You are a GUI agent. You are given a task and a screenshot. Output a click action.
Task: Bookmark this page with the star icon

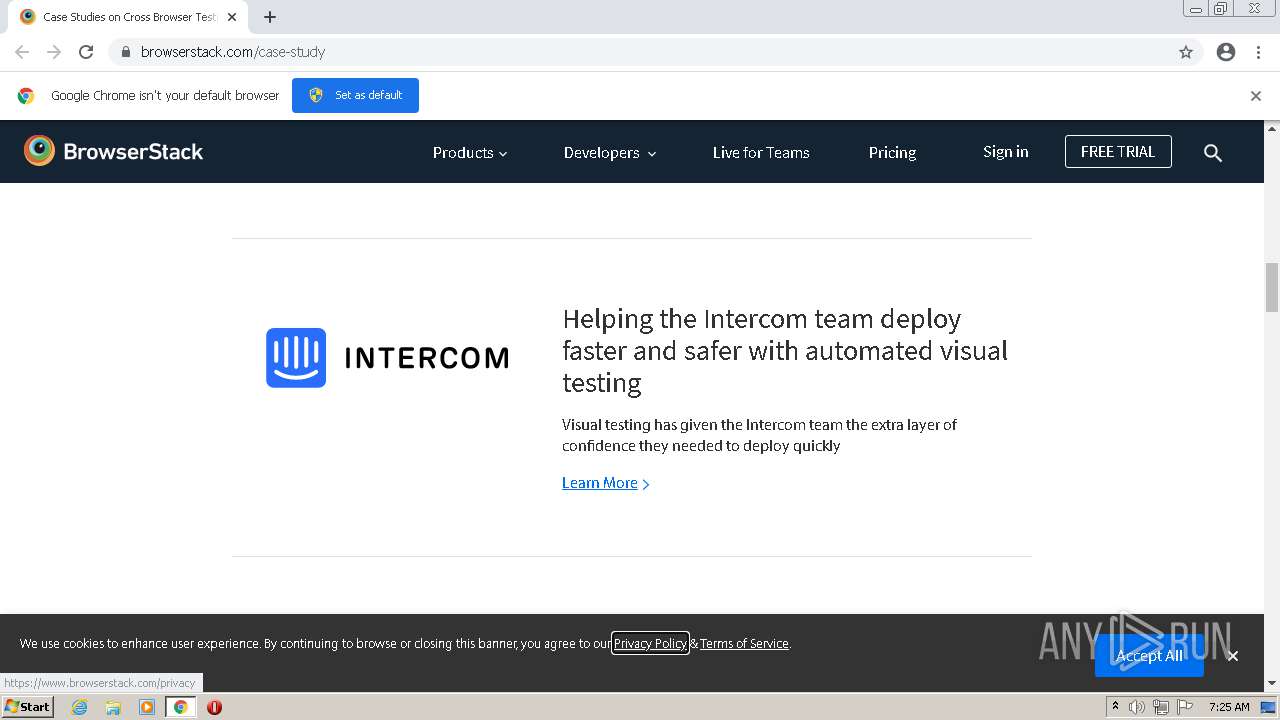tap(1186, 52)
